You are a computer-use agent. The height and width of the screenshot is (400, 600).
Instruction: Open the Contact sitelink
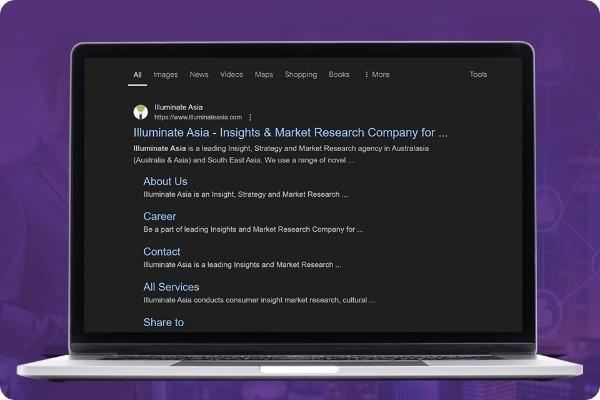point(162,252)
